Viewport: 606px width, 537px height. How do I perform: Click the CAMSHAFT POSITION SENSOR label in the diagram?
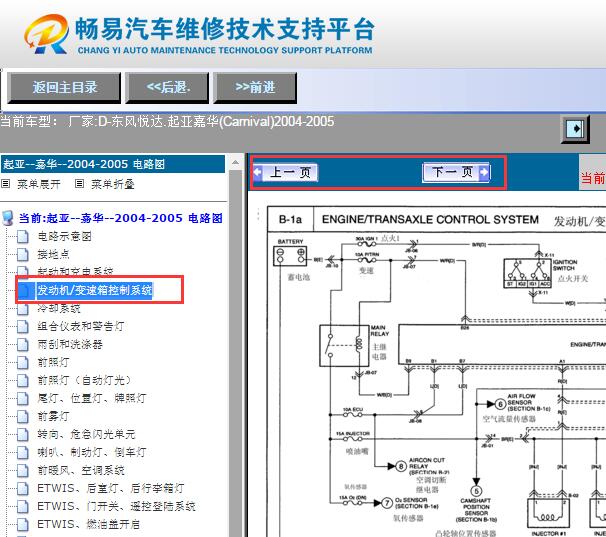point(476,510)
